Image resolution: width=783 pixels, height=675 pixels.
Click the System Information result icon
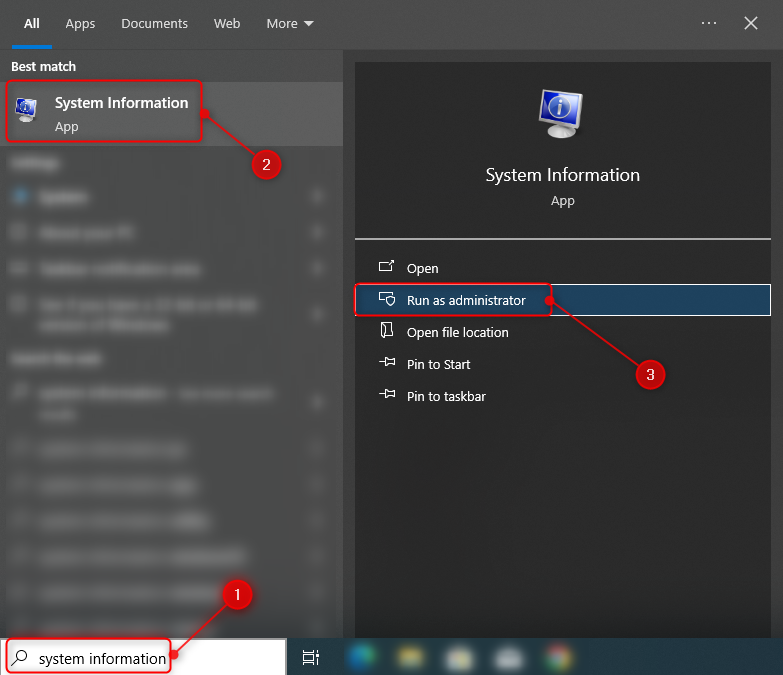click(26, 110)
